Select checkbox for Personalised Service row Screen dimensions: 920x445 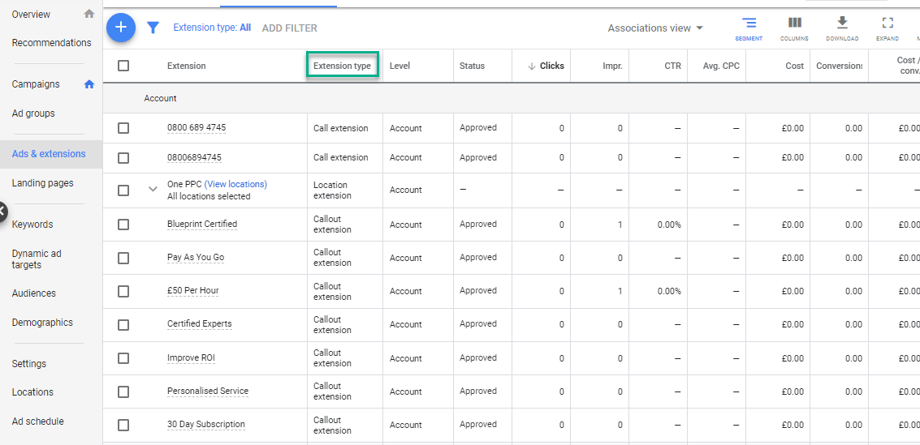pos(123,392)
